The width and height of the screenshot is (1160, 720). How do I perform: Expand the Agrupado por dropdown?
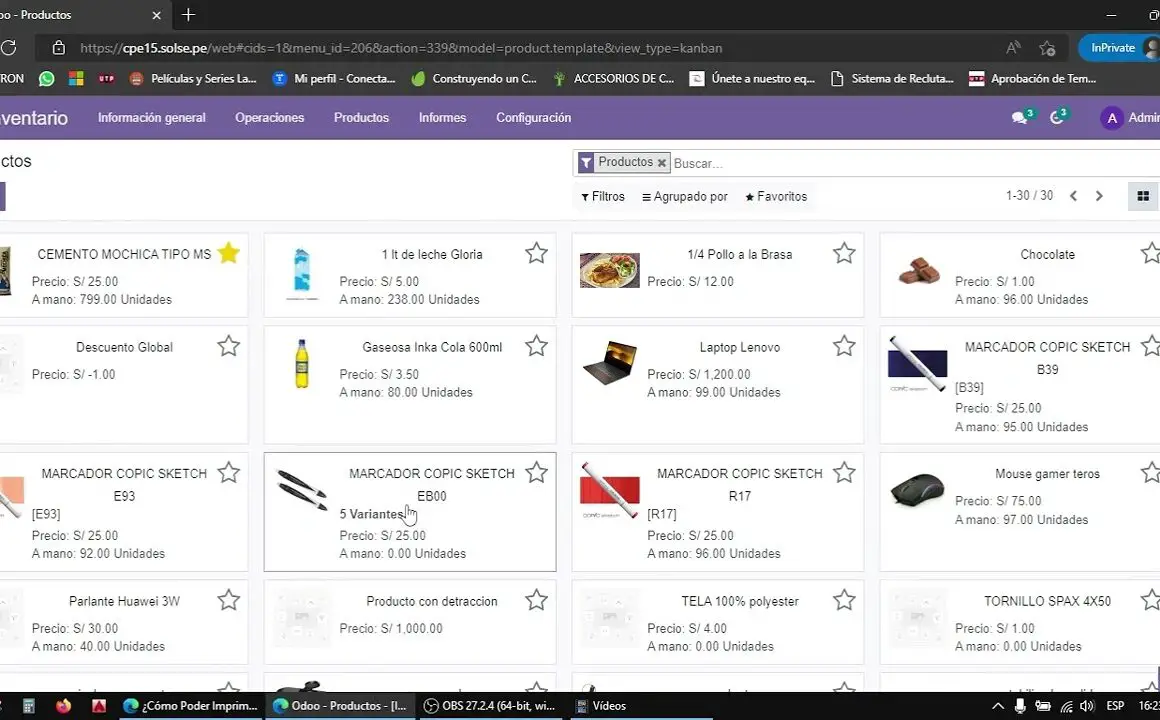[x=685, y=197]
